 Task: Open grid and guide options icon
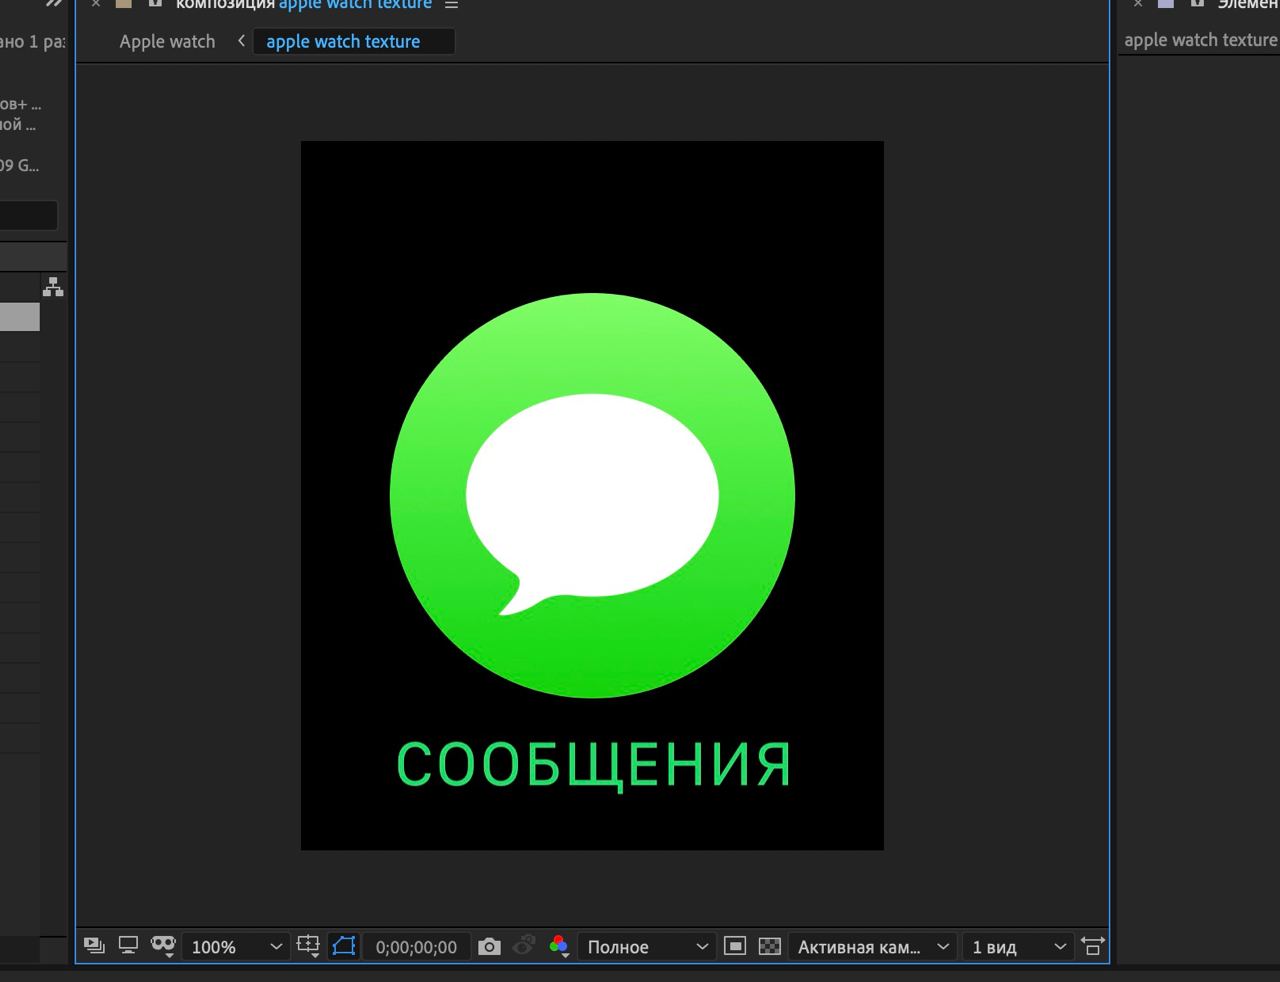click(309, 945)
